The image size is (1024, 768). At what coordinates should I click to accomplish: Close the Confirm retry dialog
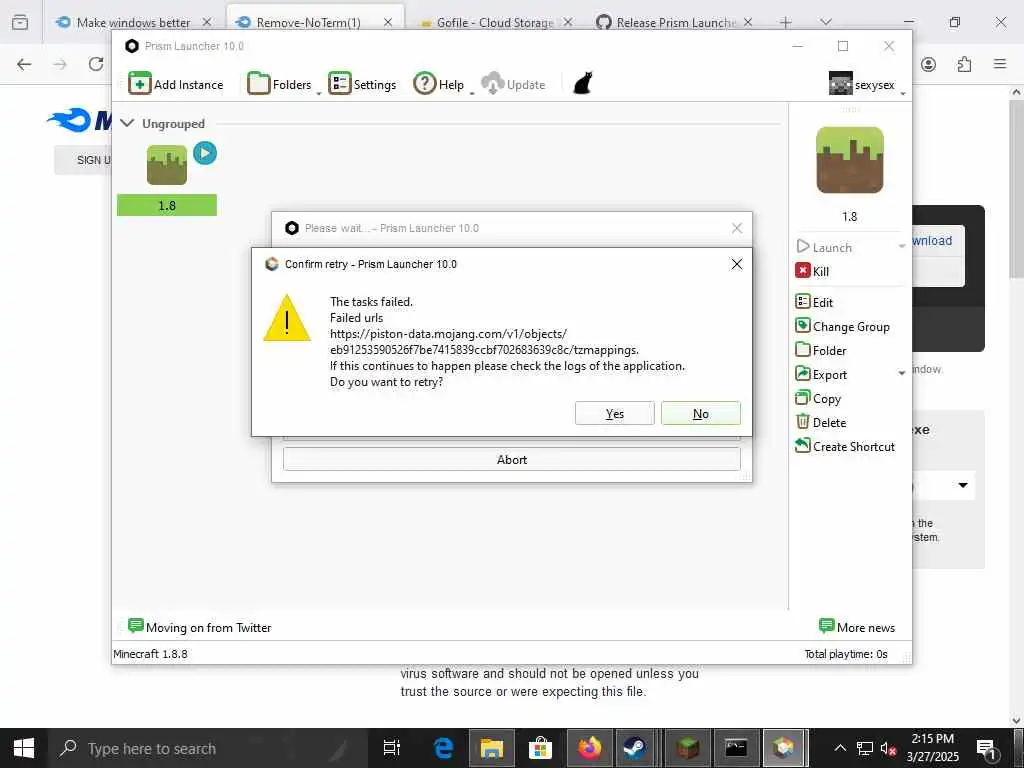[737, 264]
